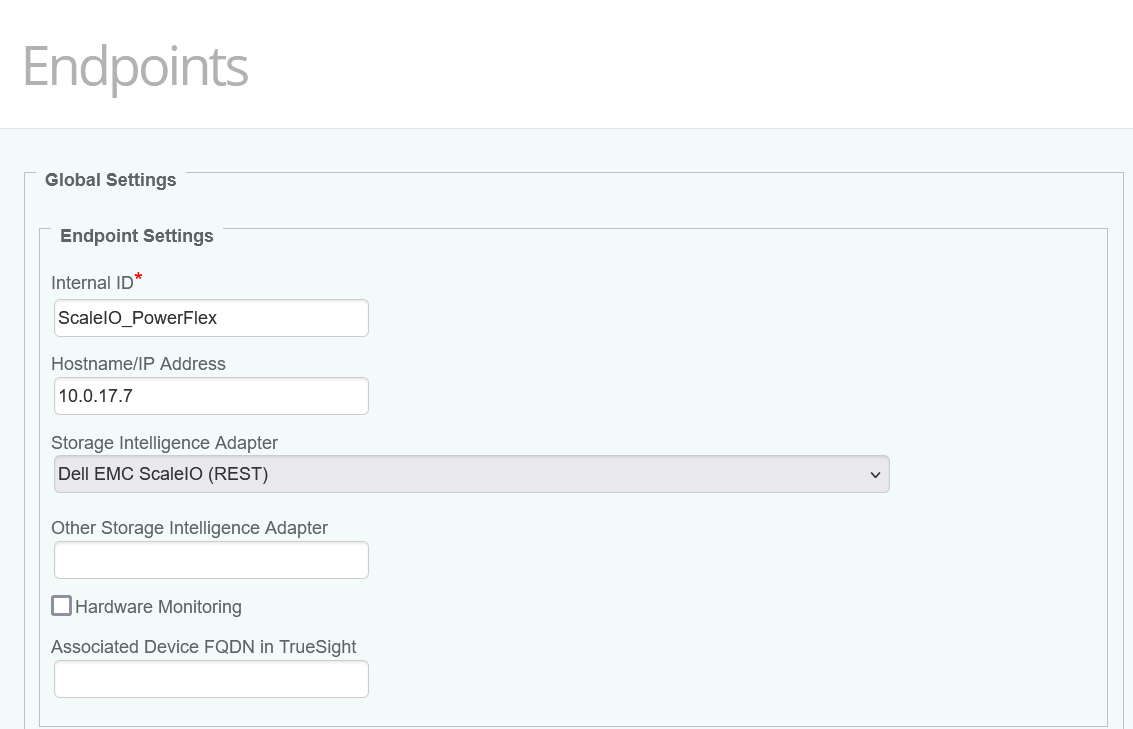Viewport: 1133px width, 729px height.
Task: Click the Hostname/IP Address field
Action: [210, 396]
